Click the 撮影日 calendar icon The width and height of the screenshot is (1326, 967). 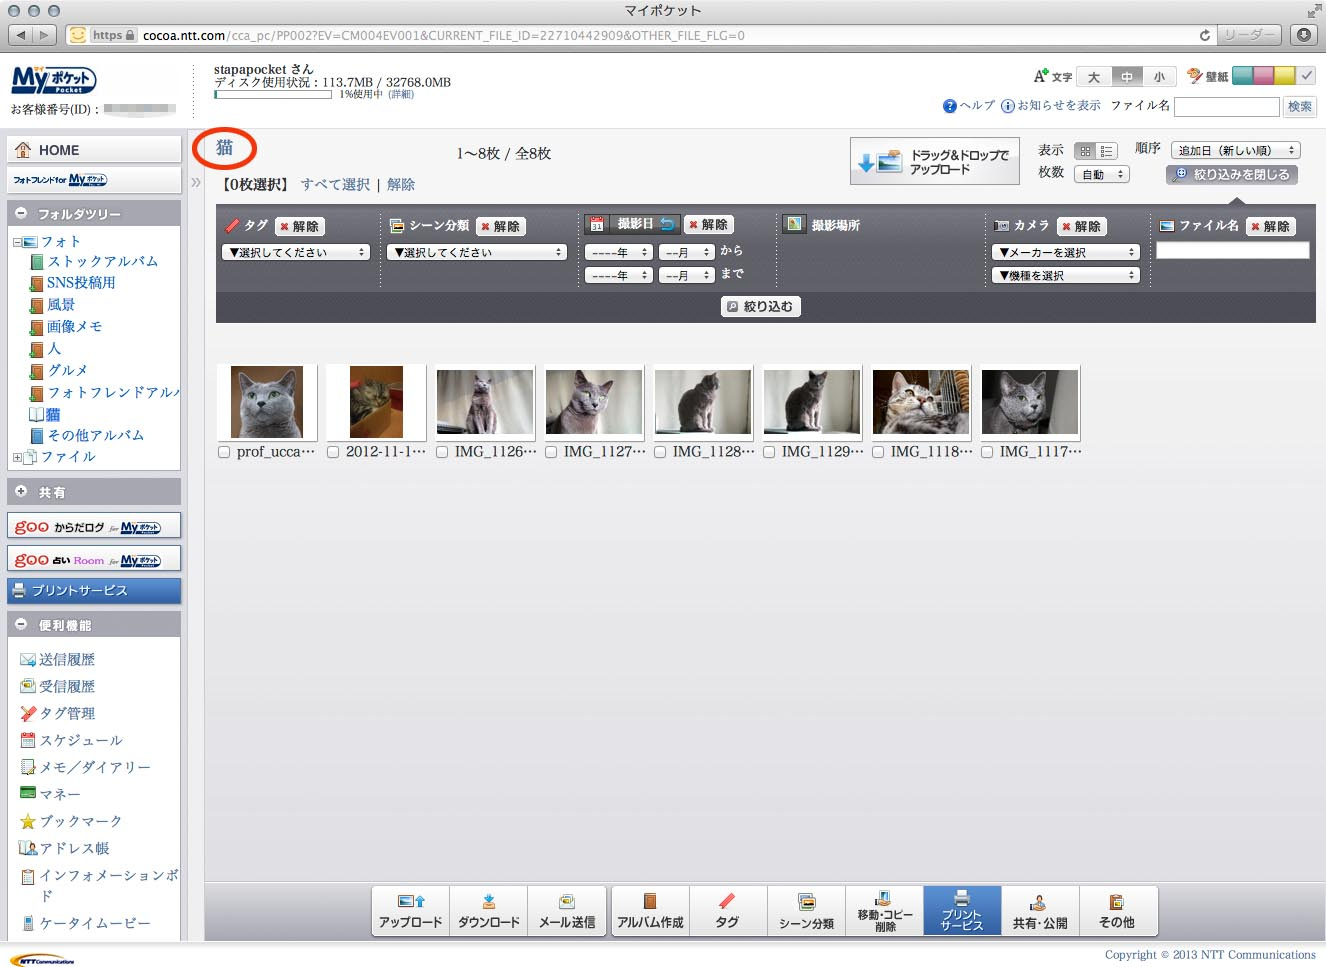(597, 225)
